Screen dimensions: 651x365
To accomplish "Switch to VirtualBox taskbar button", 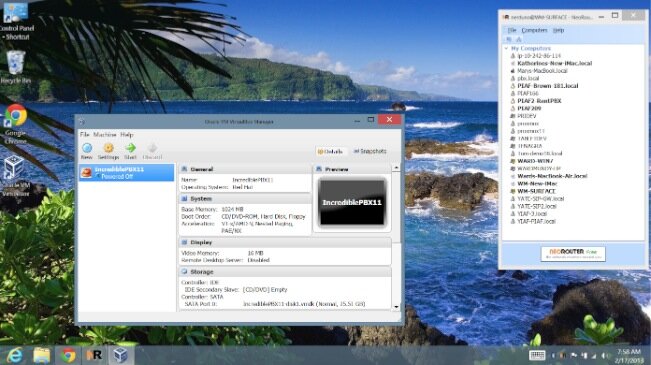I will point(120,355).
